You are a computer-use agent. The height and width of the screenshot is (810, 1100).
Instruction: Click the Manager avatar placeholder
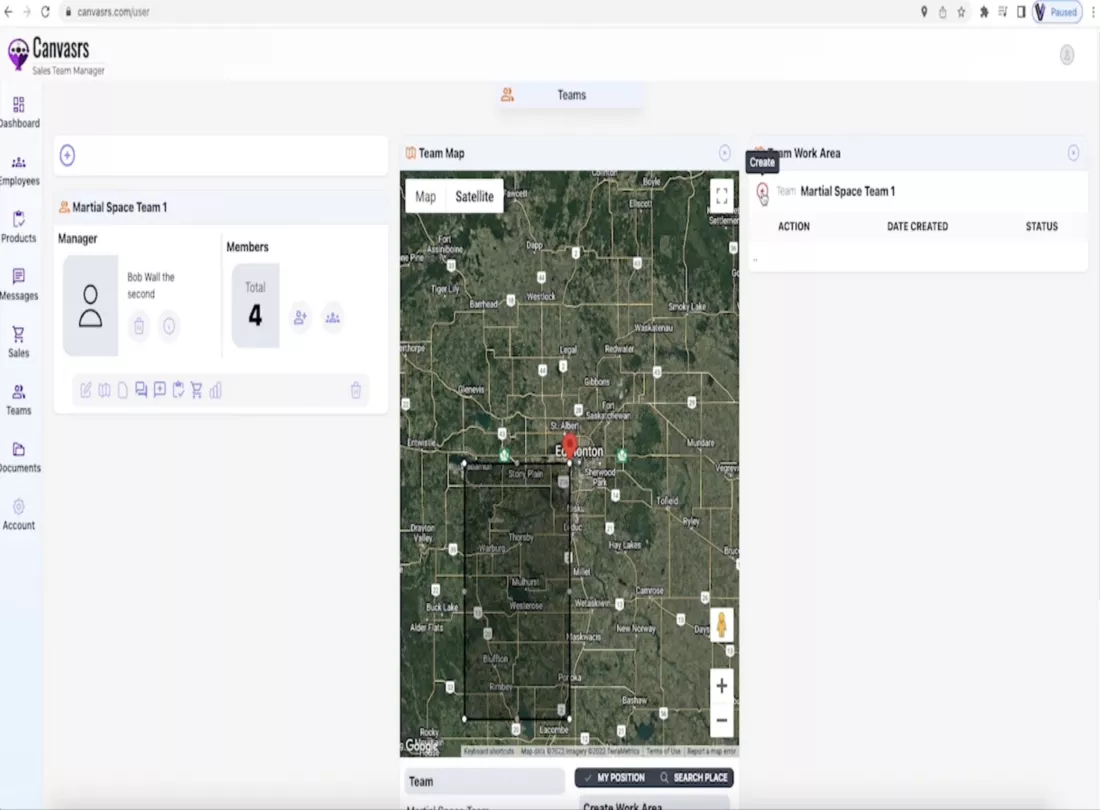tap(90, 305)
